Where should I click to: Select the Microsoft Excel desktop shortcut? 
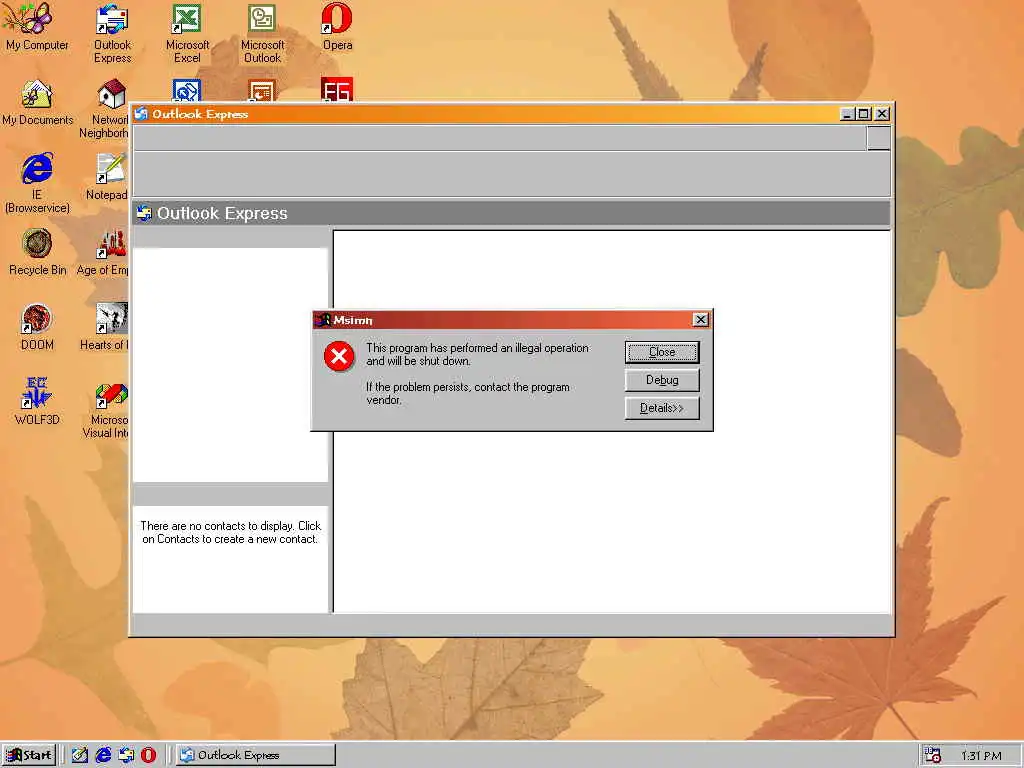pos(187,34)
